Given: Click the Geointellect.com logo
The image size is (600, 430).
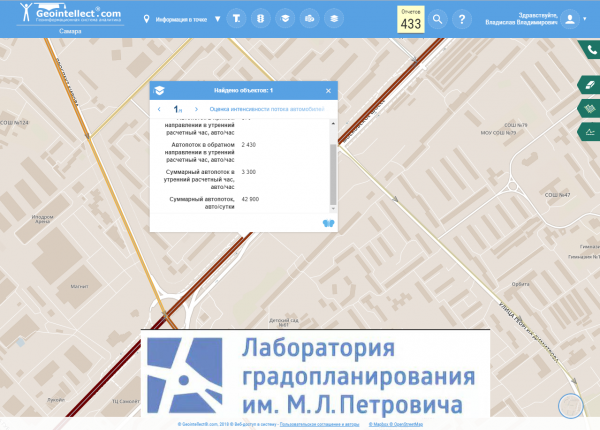Looking at the screenshot, I should pyautogui.click(x=71, y=13).
